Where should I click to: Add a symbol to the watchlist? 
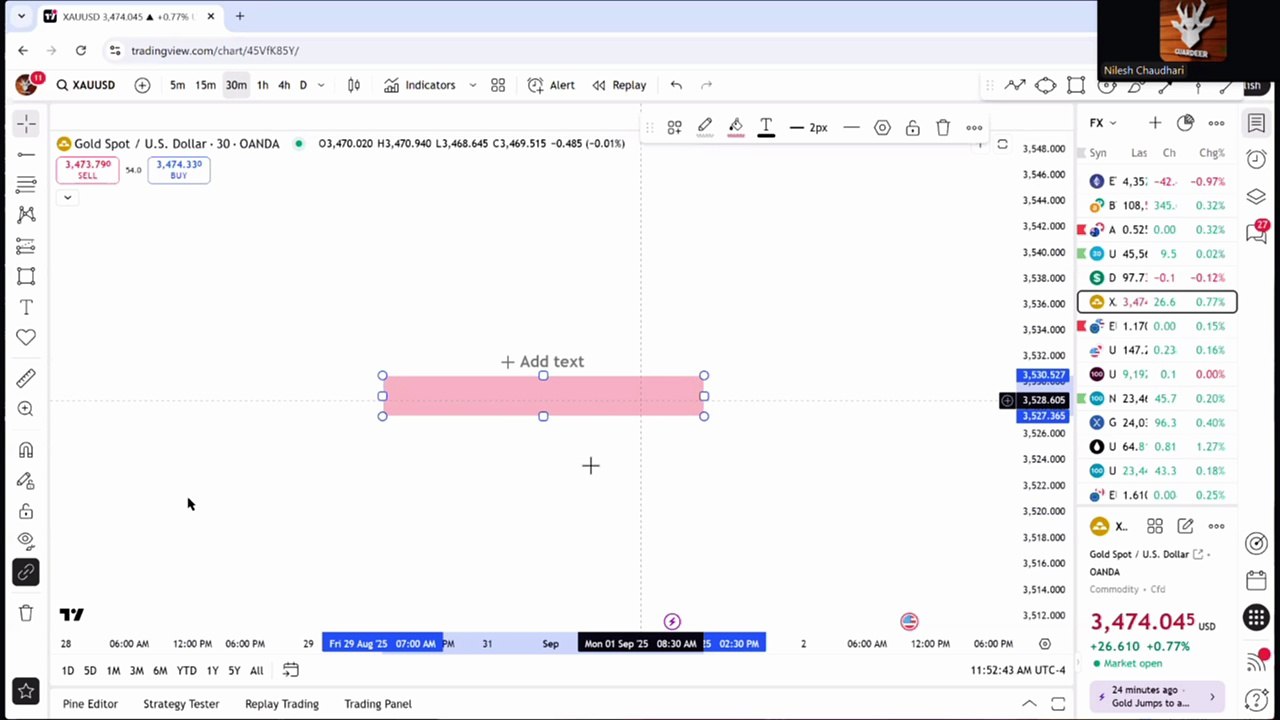pos(1155,123)
